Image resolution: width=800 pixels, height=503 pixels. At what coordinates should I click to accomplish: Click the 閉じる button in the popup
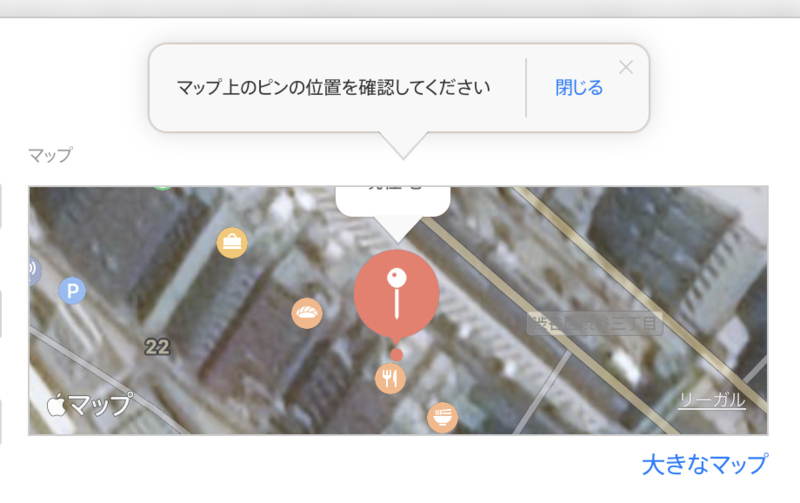[579, 88]
